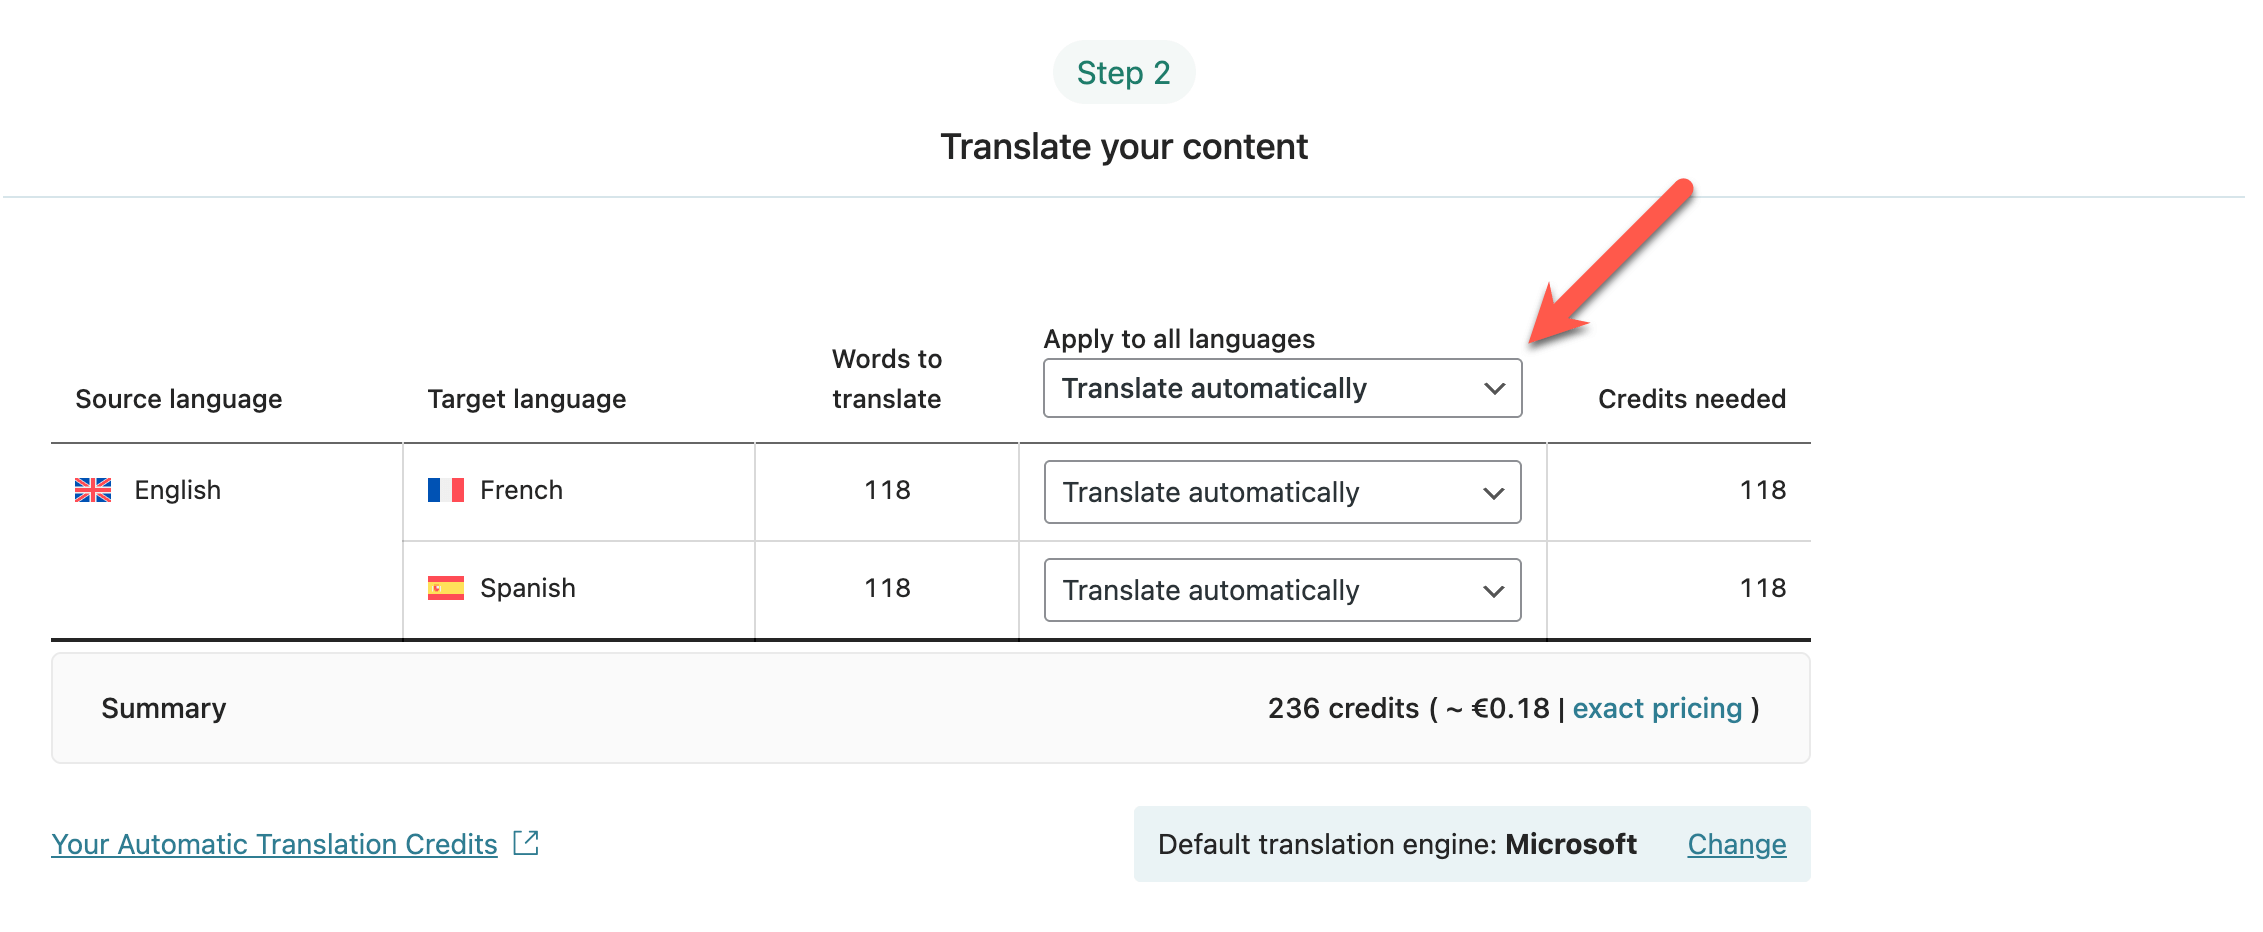Click the 'Apply to all languages' label
The image size is (2263, 932).
(x=1180, y=339)
